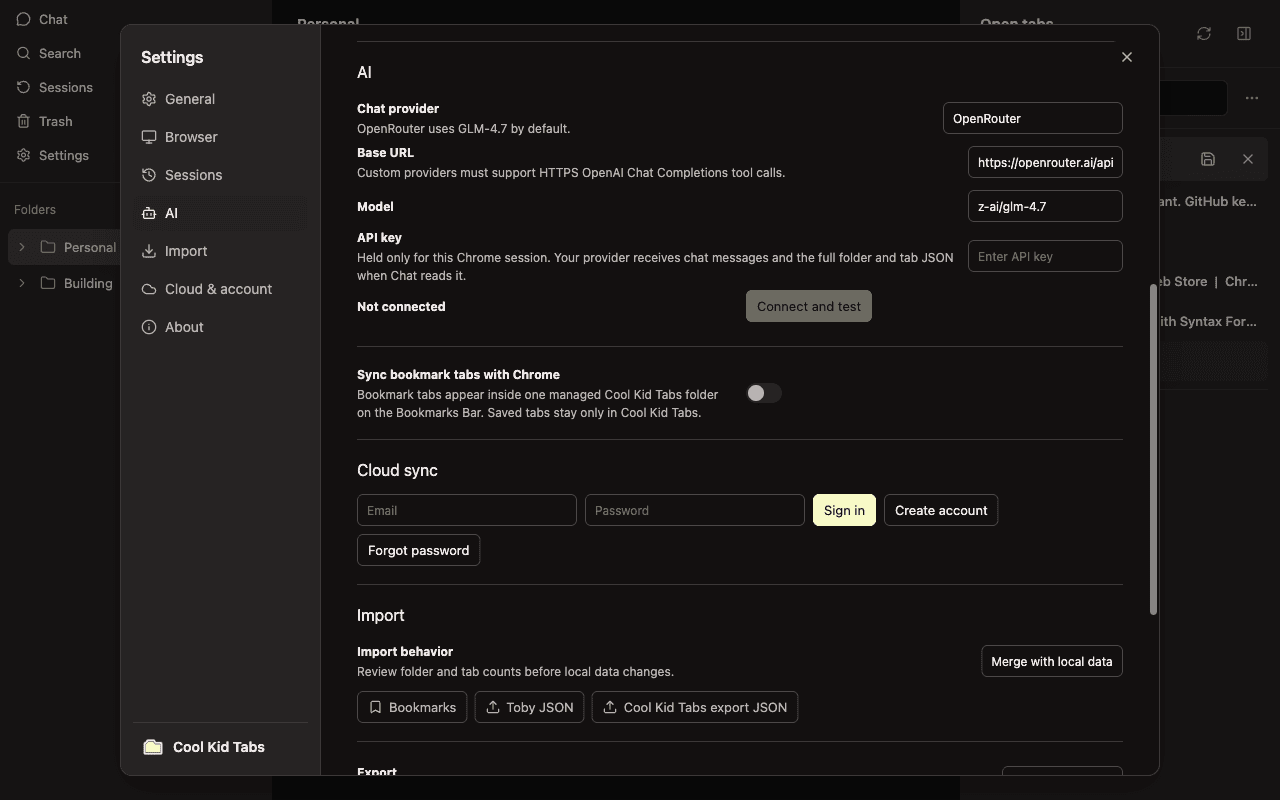Open the Chat provider OpenRouter dropdown

1032,118
